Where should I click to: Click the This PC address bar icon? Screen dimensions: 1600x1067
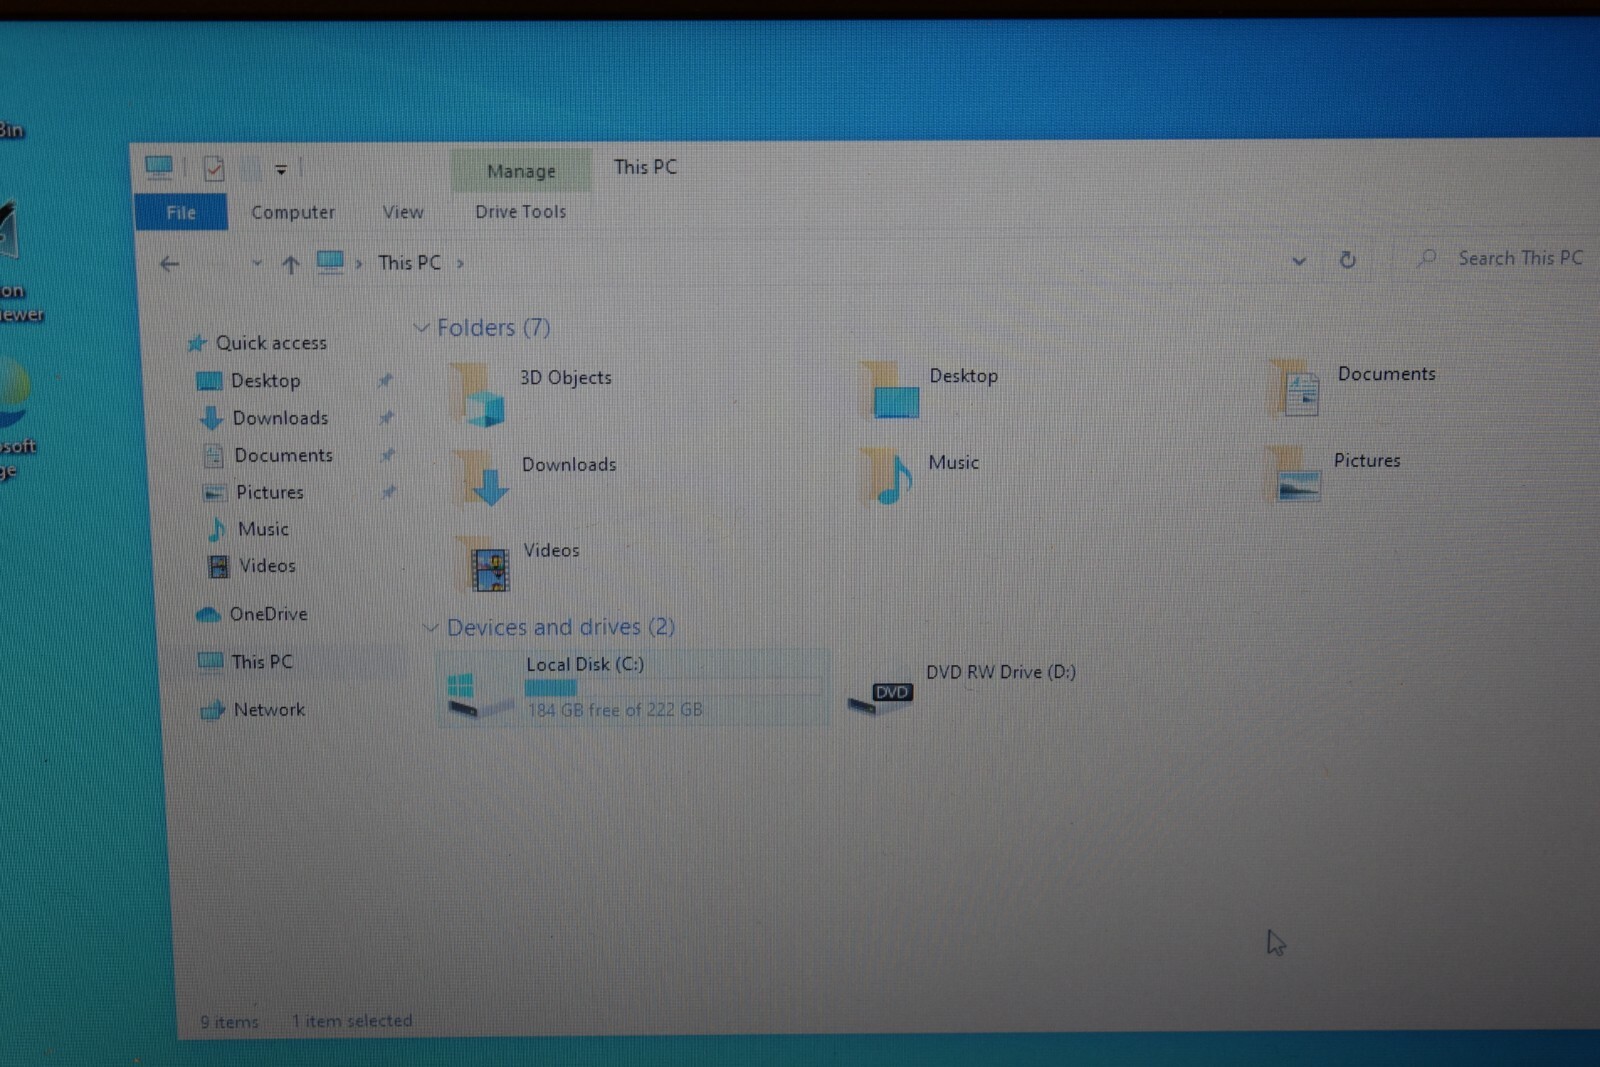pyautogui.click(x=330, y=262)
